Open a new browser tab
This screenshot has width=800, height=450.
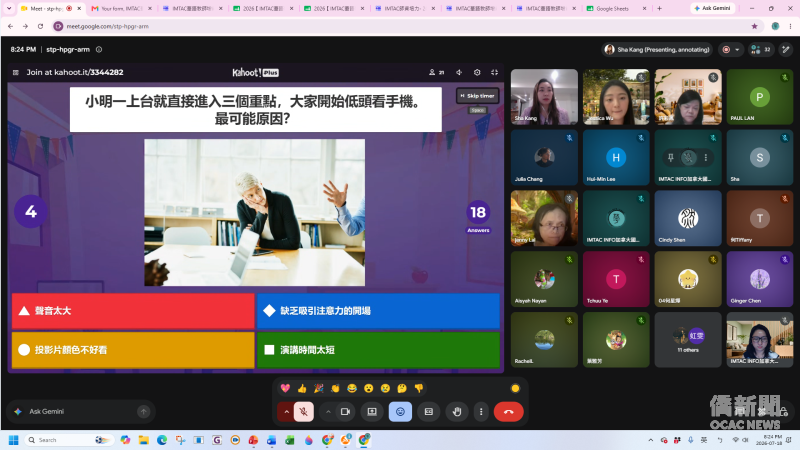pyautogui.click(x=659, y=8)
